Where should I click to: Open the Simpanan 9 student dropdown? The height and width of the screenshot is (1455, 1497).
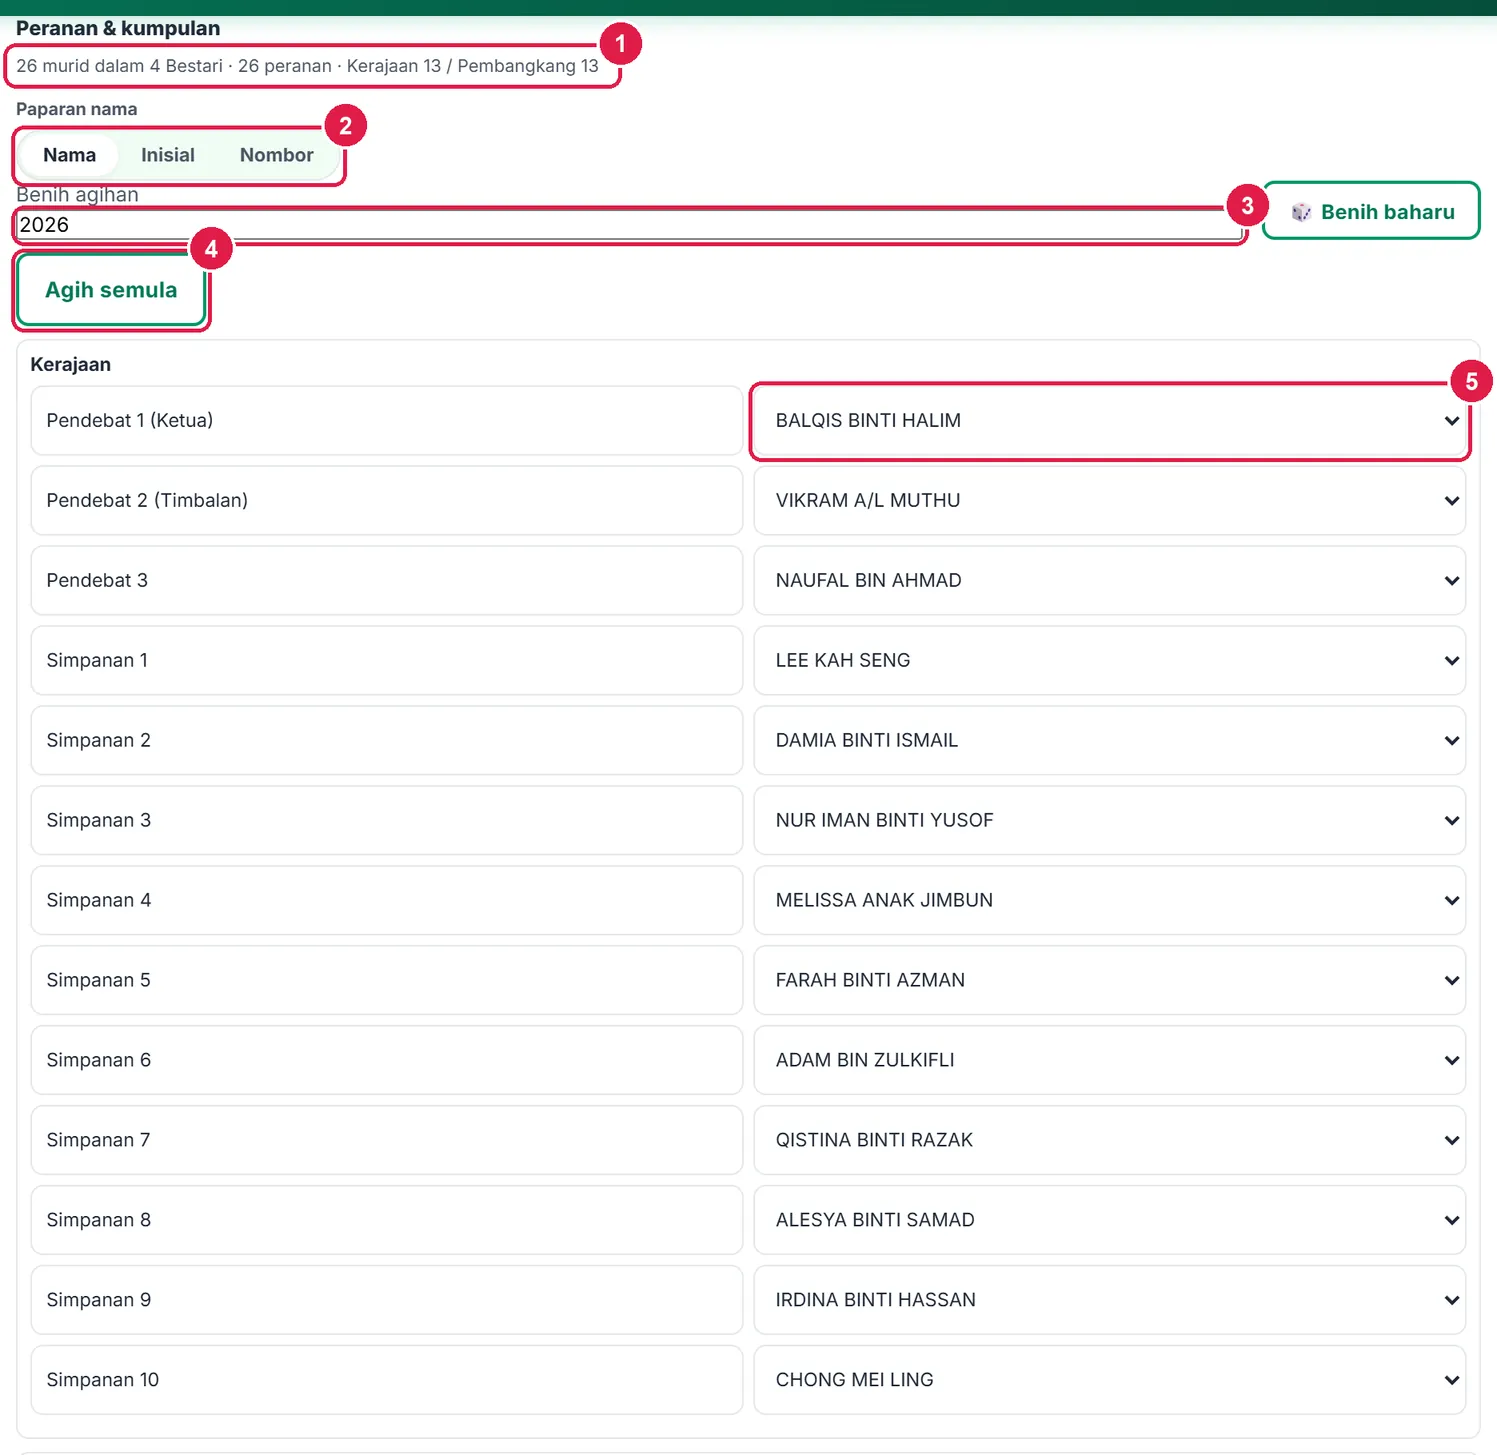(1109, 1301)
